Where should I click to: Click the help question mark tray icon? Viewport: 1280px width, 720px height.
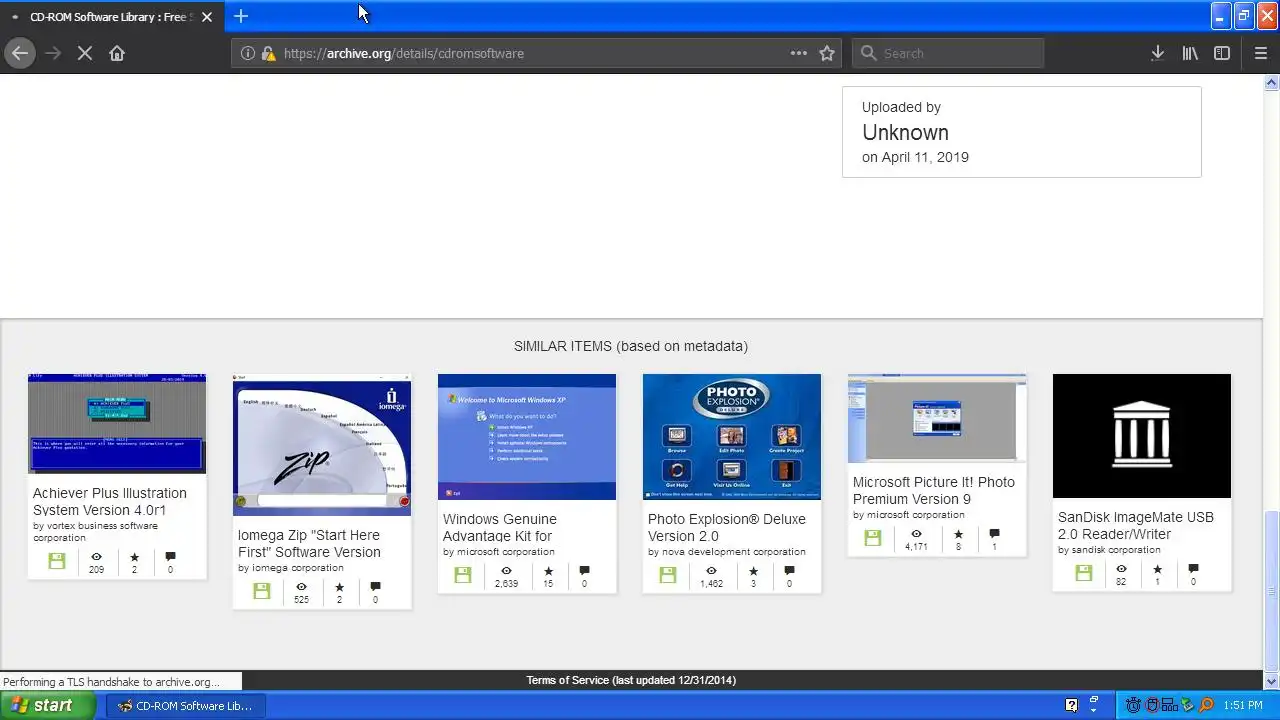pyautogui.click(x=1071, y=705)
